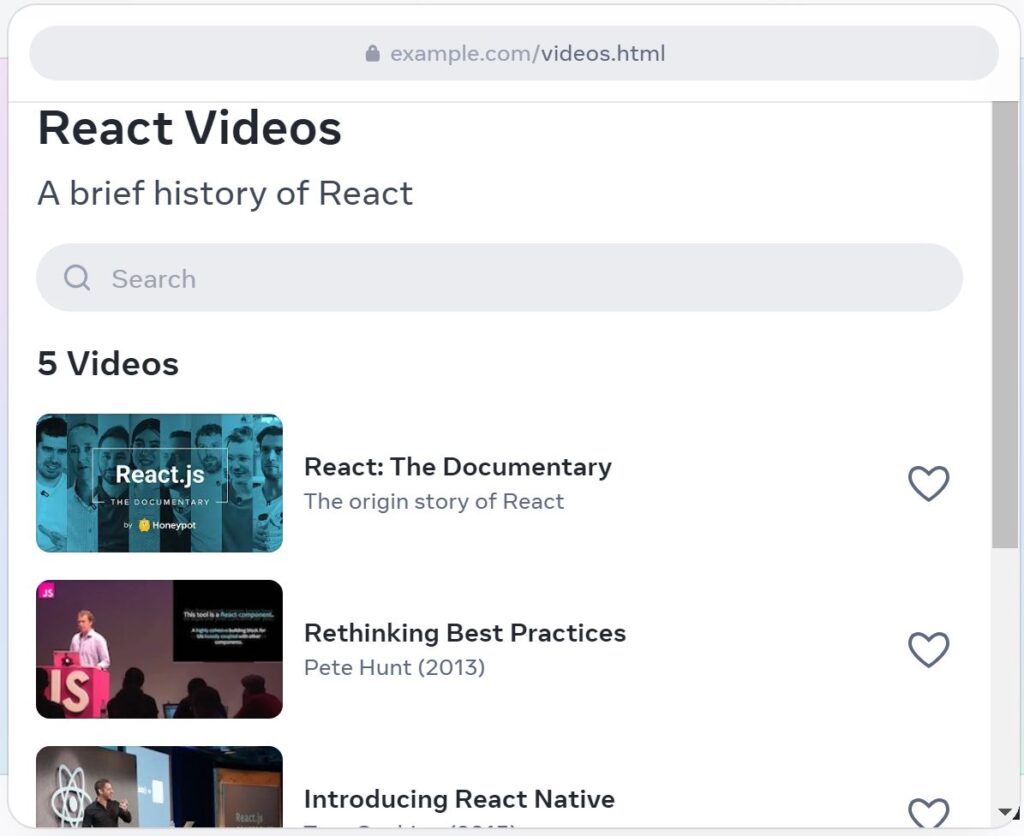Click the example.com/videos.html address bar
This screenshot has width=1024, height=836.
coord(527,54)
